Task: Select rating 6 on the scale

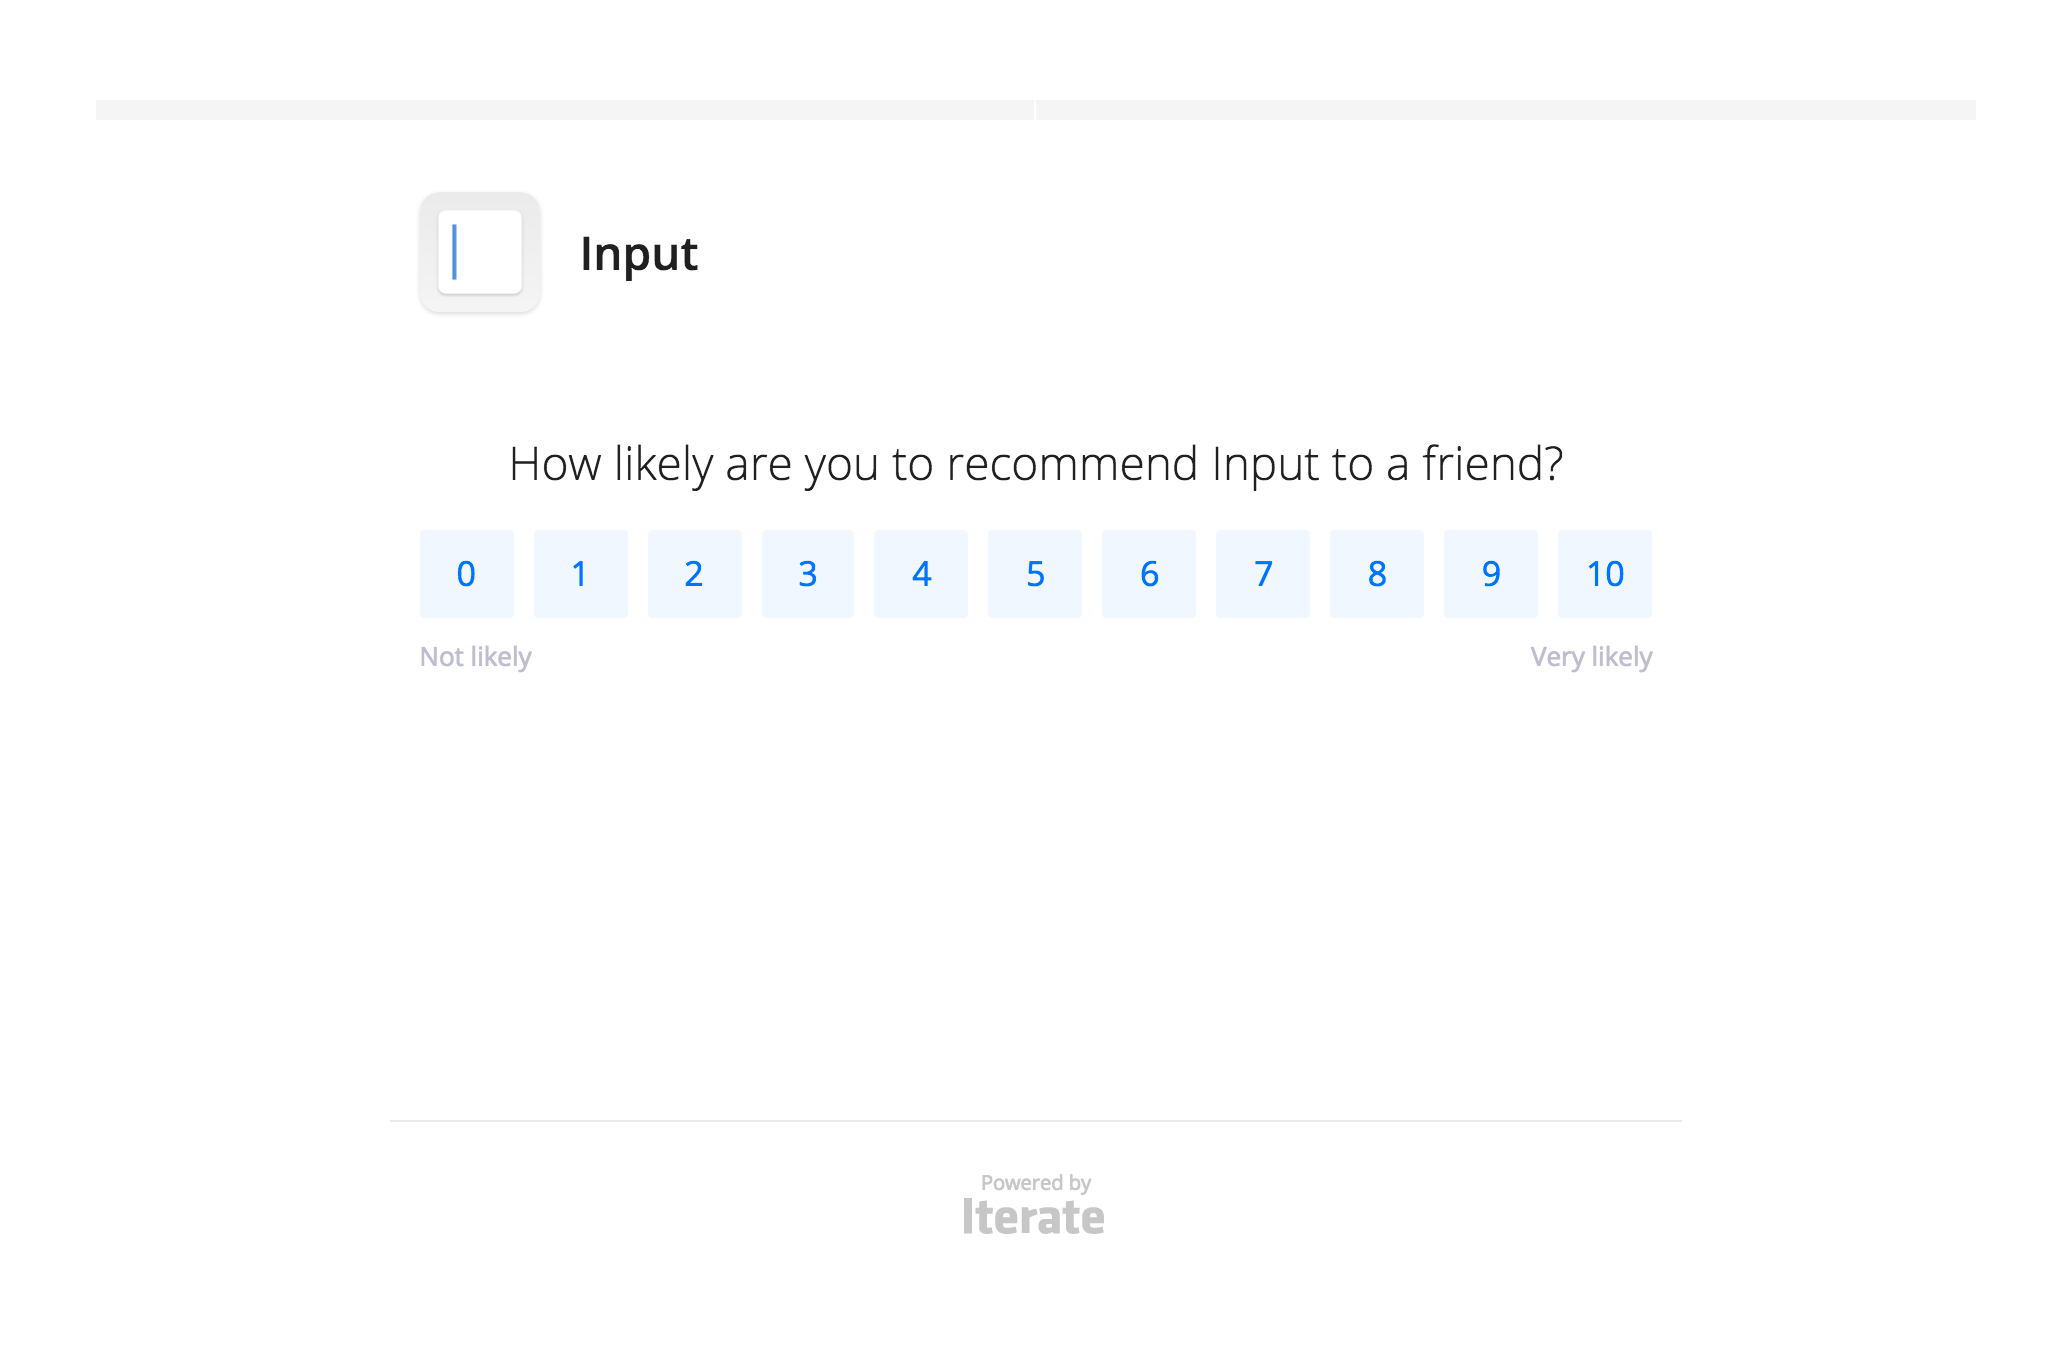Action: pos(1148,573)
